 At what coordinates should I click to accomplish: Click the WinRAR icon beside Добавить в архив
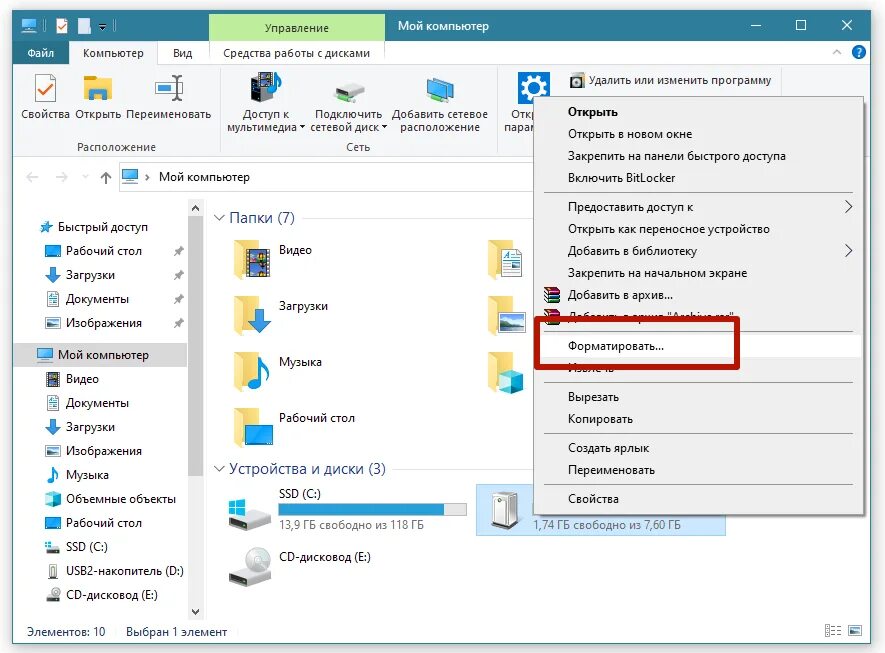point(551,295)
